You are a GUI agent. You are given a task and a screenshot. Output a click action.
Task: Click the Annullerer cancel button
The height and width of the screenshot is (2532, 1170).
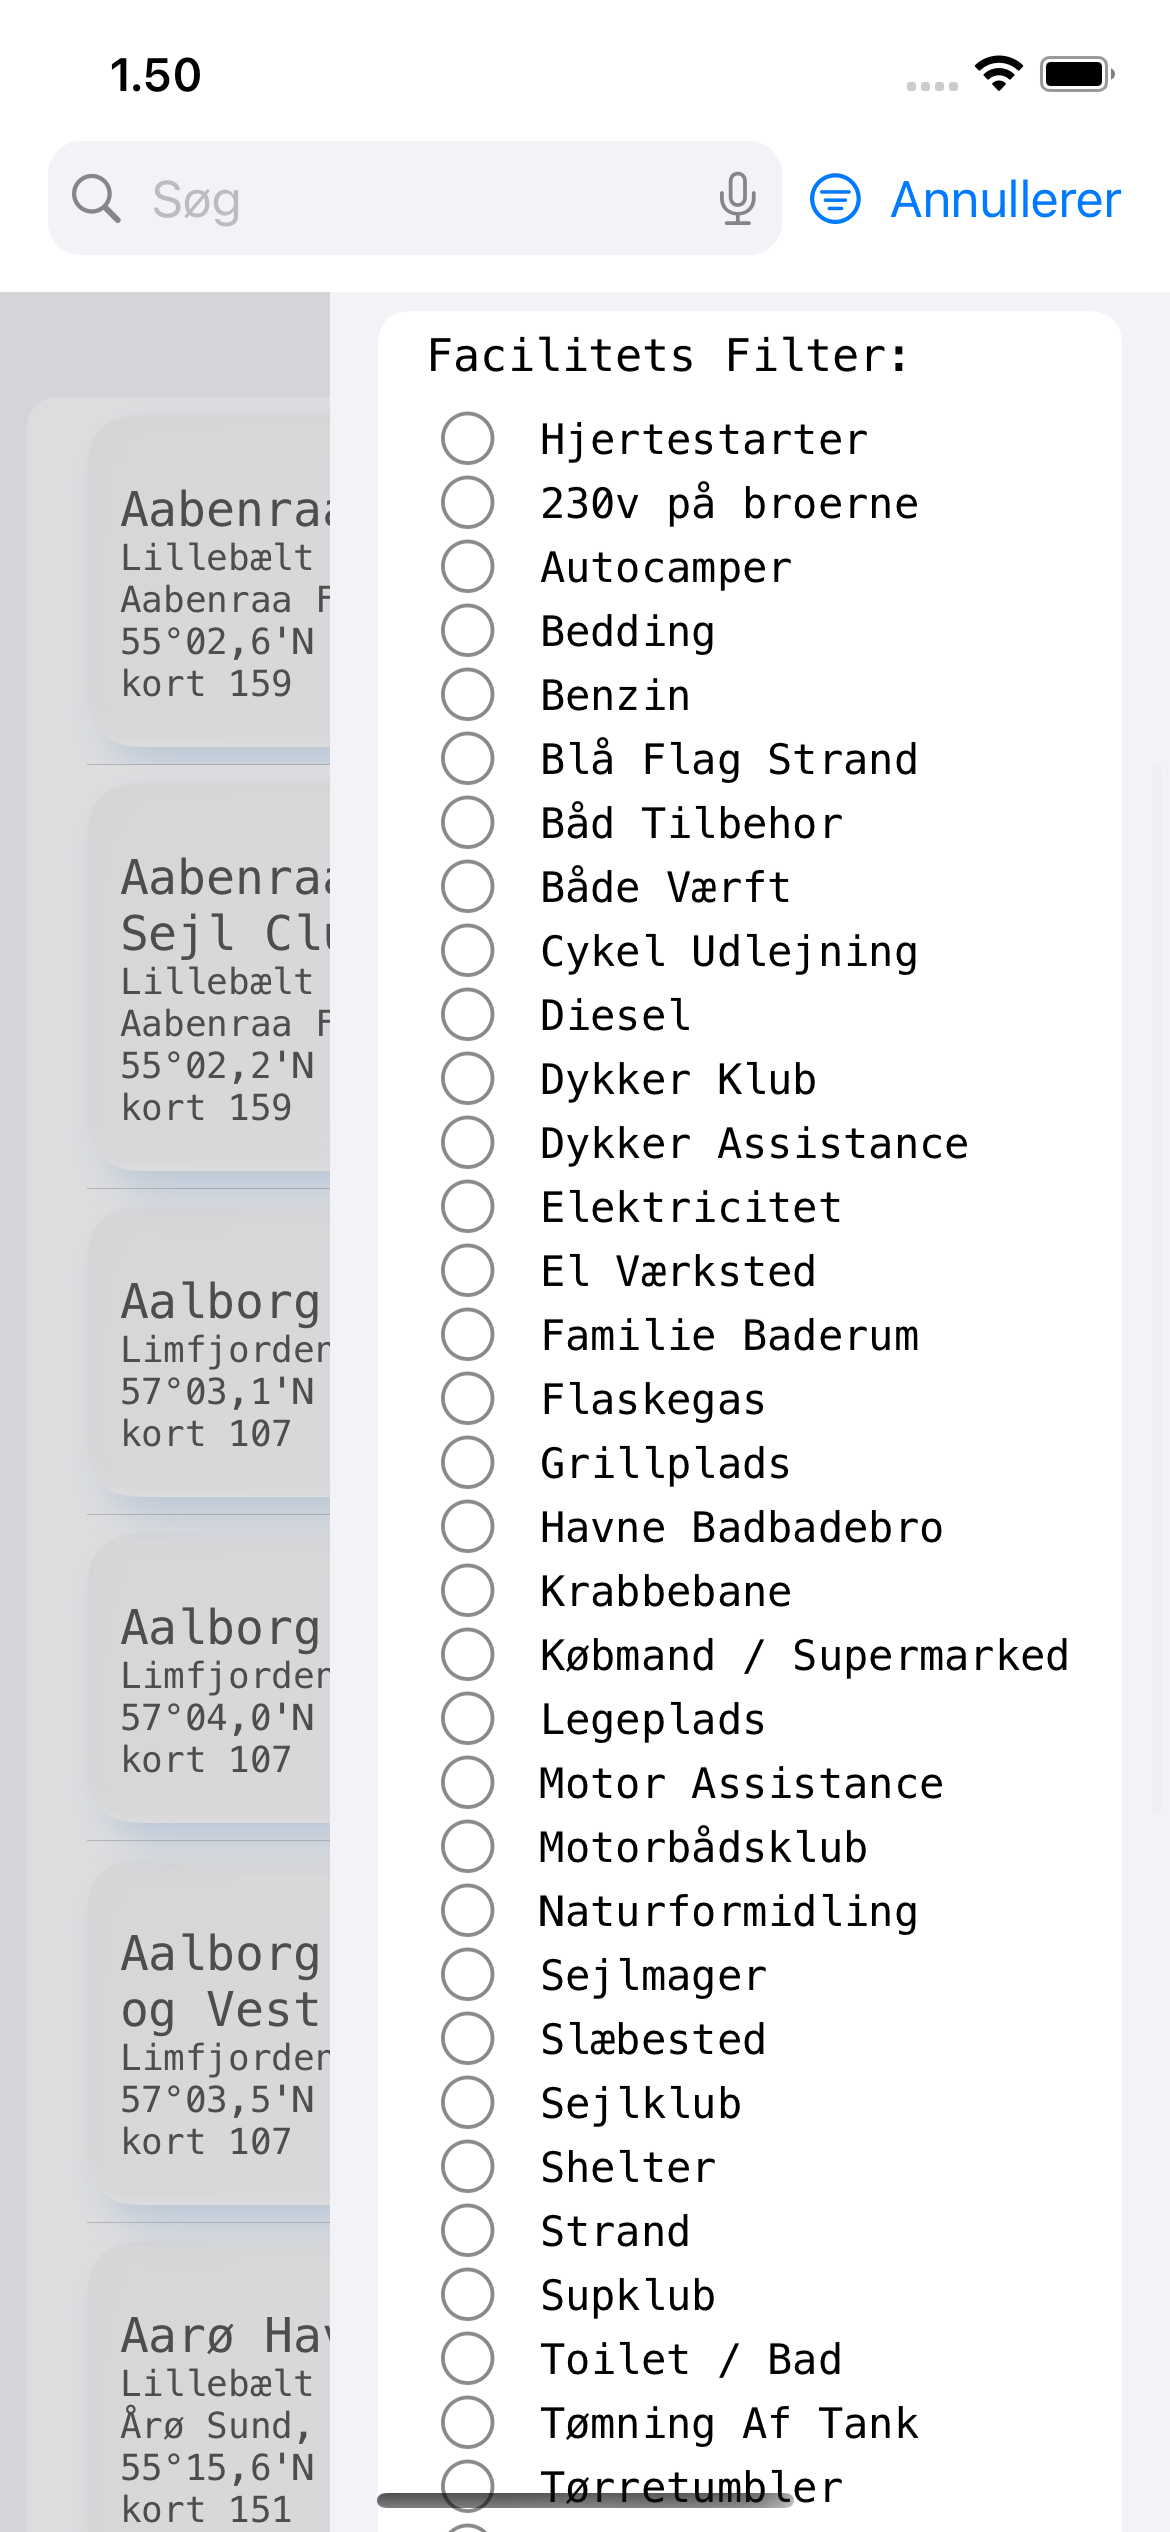pos(1005,199)
